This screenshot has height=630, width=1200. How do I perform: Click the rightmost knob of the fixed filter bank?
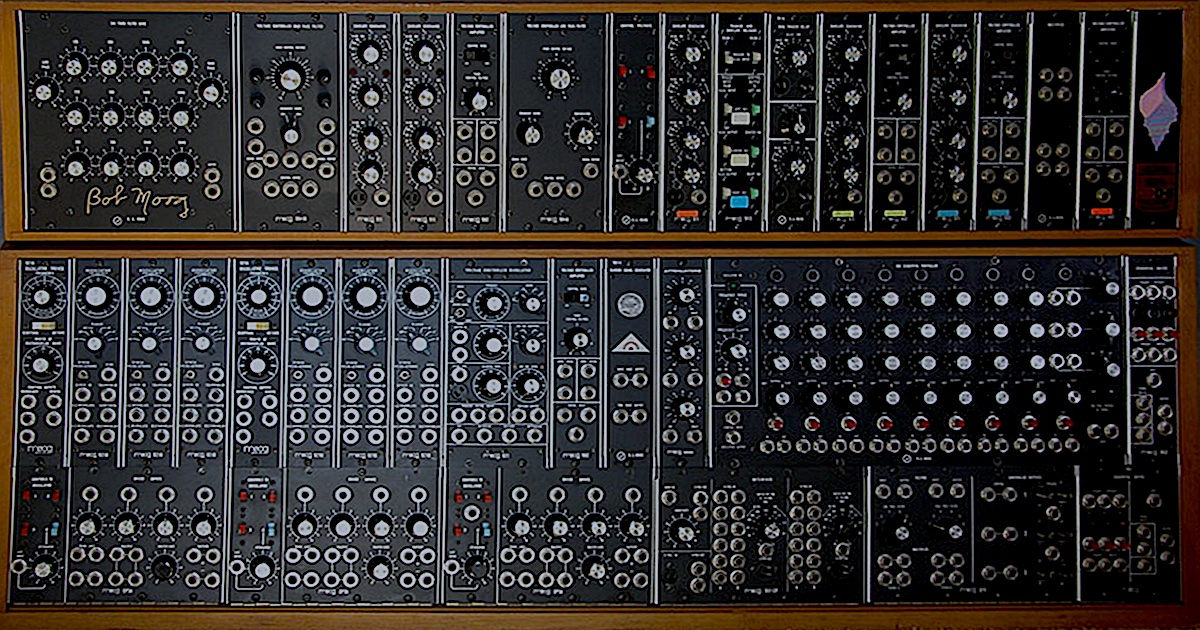(x=211, y=92)
